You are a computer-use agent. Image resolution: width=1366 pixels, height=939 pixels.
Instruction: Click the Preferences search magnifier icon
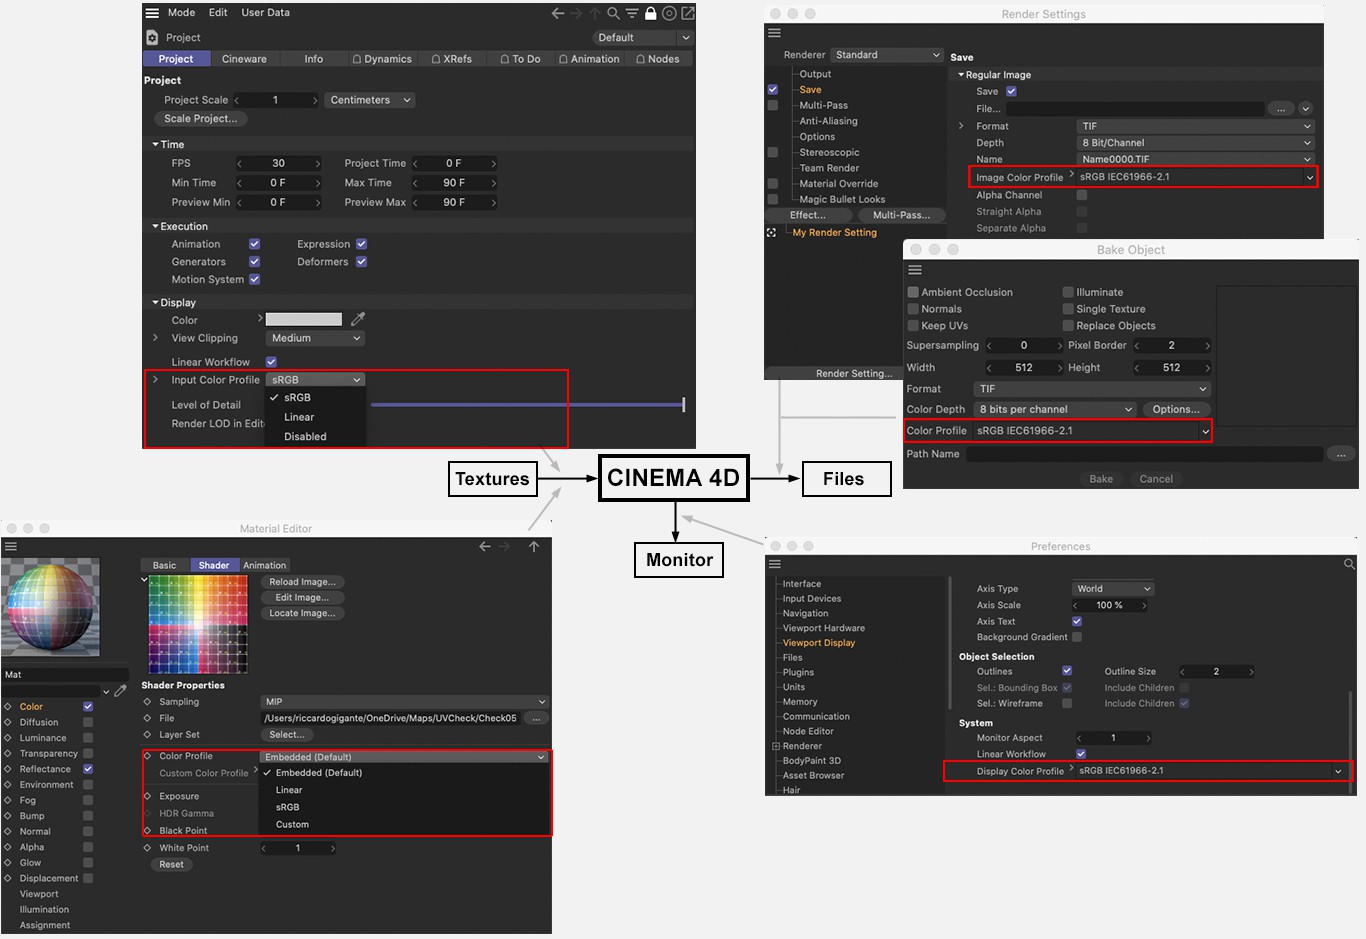1349,564
